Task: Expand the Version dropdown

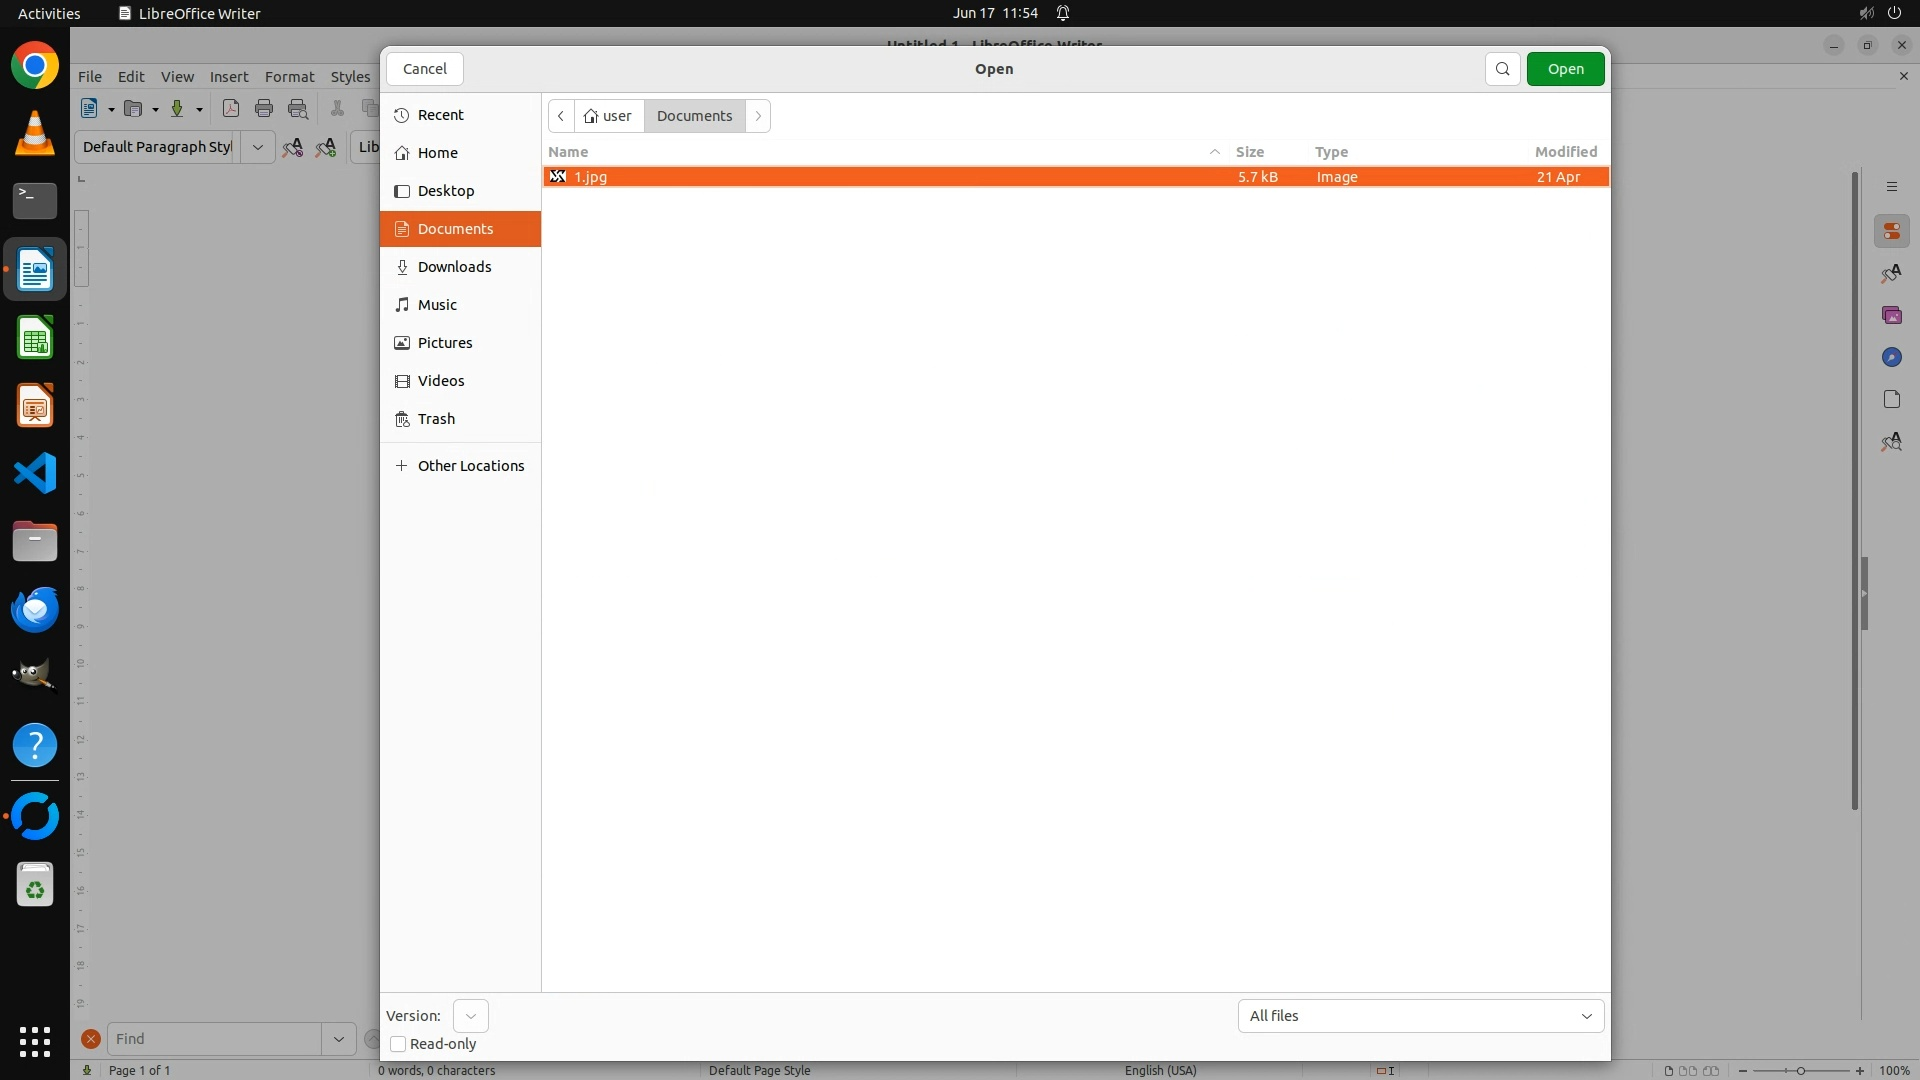Action: click(x=470, y=1016)
